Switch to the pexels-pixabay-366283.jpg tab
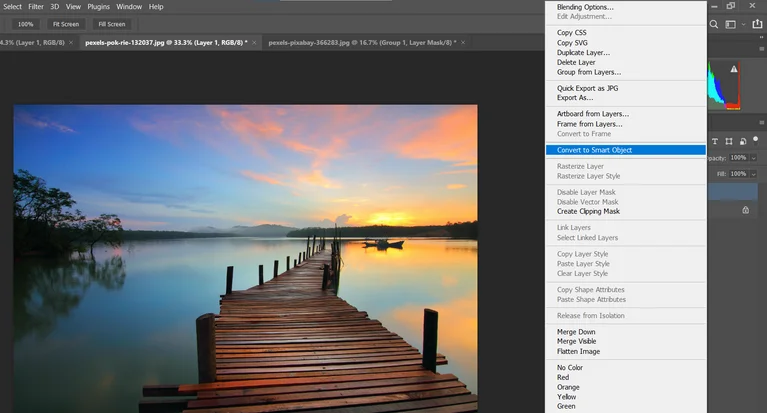The height and width of the screenshot is (413, 767). coord(362,43)
